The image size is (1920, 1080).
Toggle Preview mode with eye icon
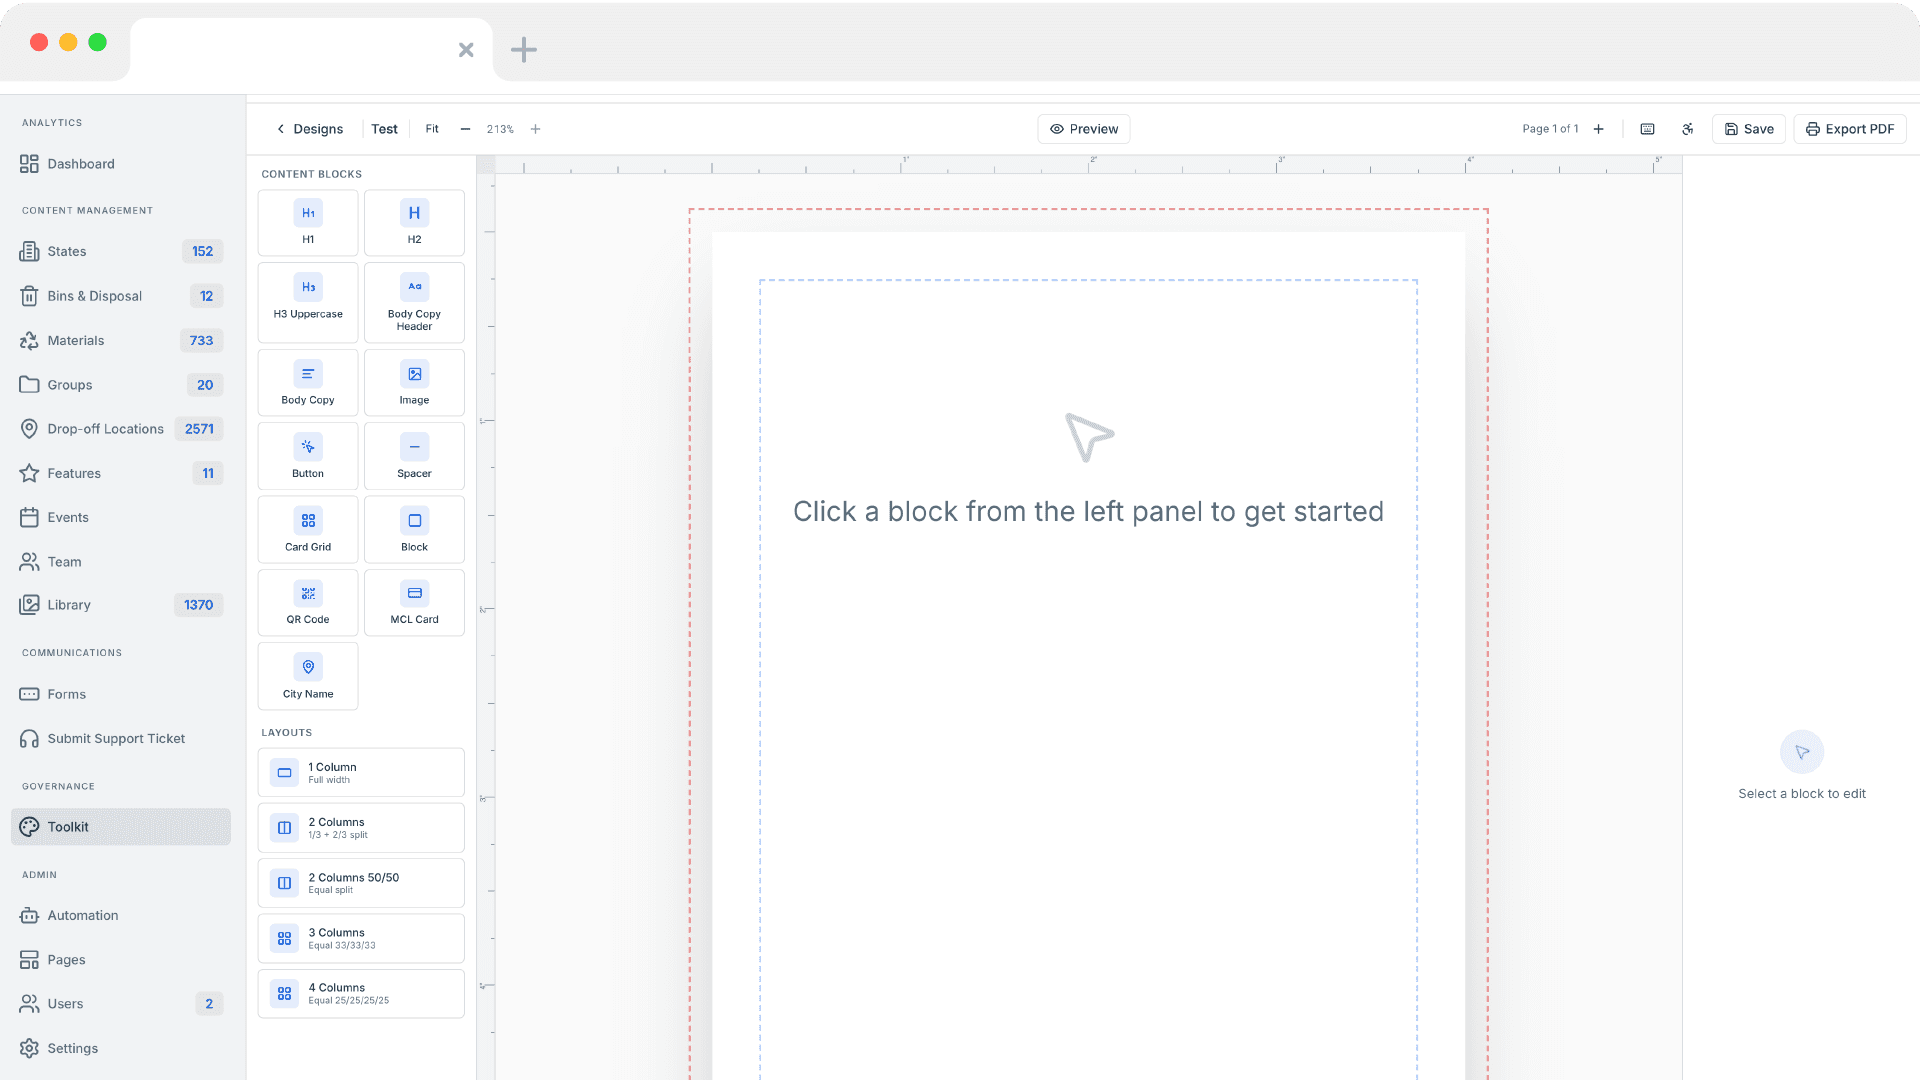tap(1083, 129)
